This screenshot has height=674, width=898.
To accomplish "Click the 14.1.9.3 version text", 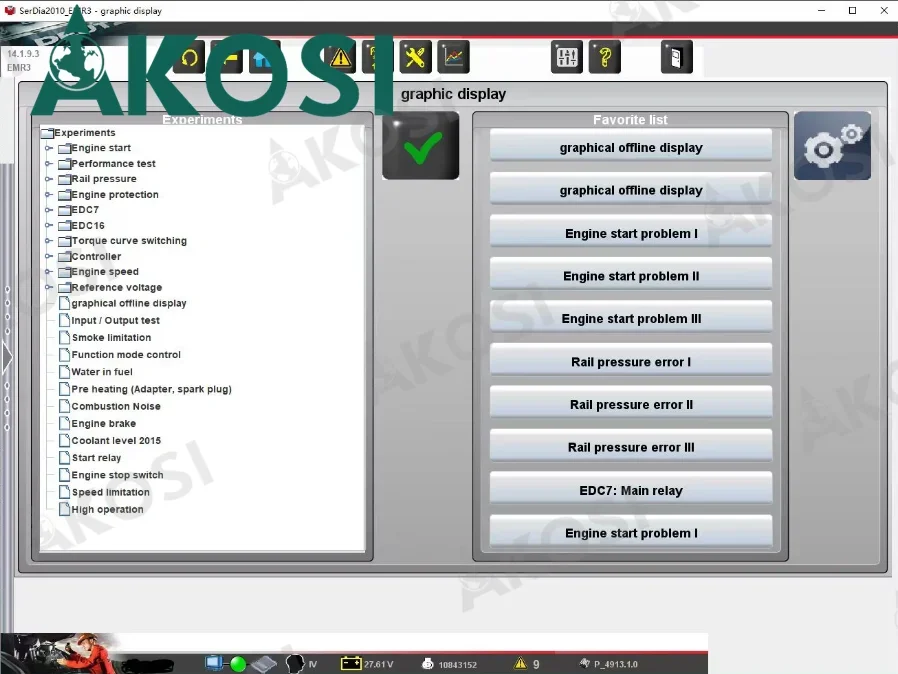I will point(23,54).
